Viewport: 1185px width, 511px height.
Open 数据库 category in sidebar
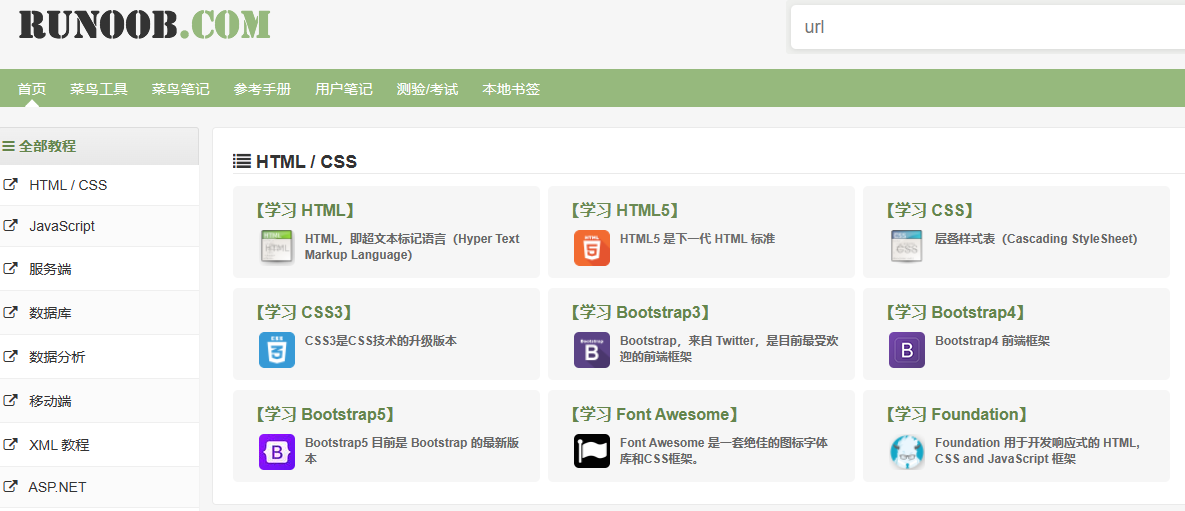click(x=50, y=313)
